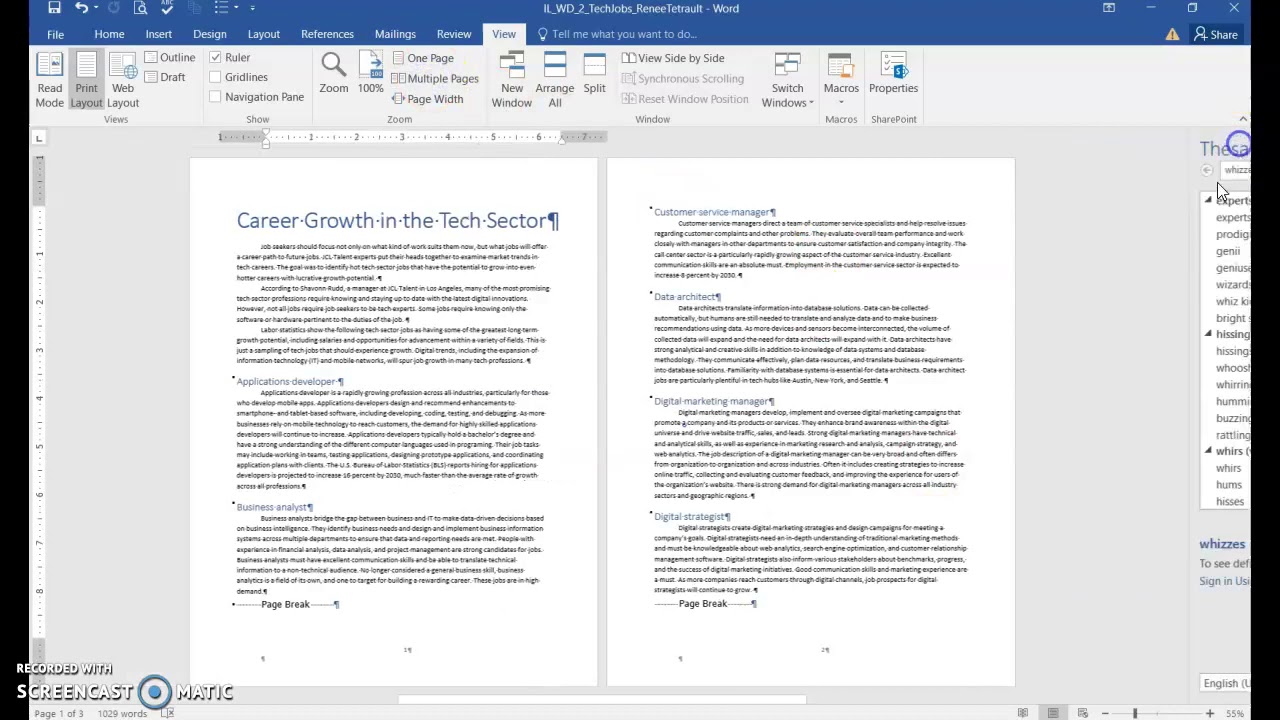This screenshot has width=1280, height=720.
Task: Open Ribbon Display Options
Action: (1109, 8)
